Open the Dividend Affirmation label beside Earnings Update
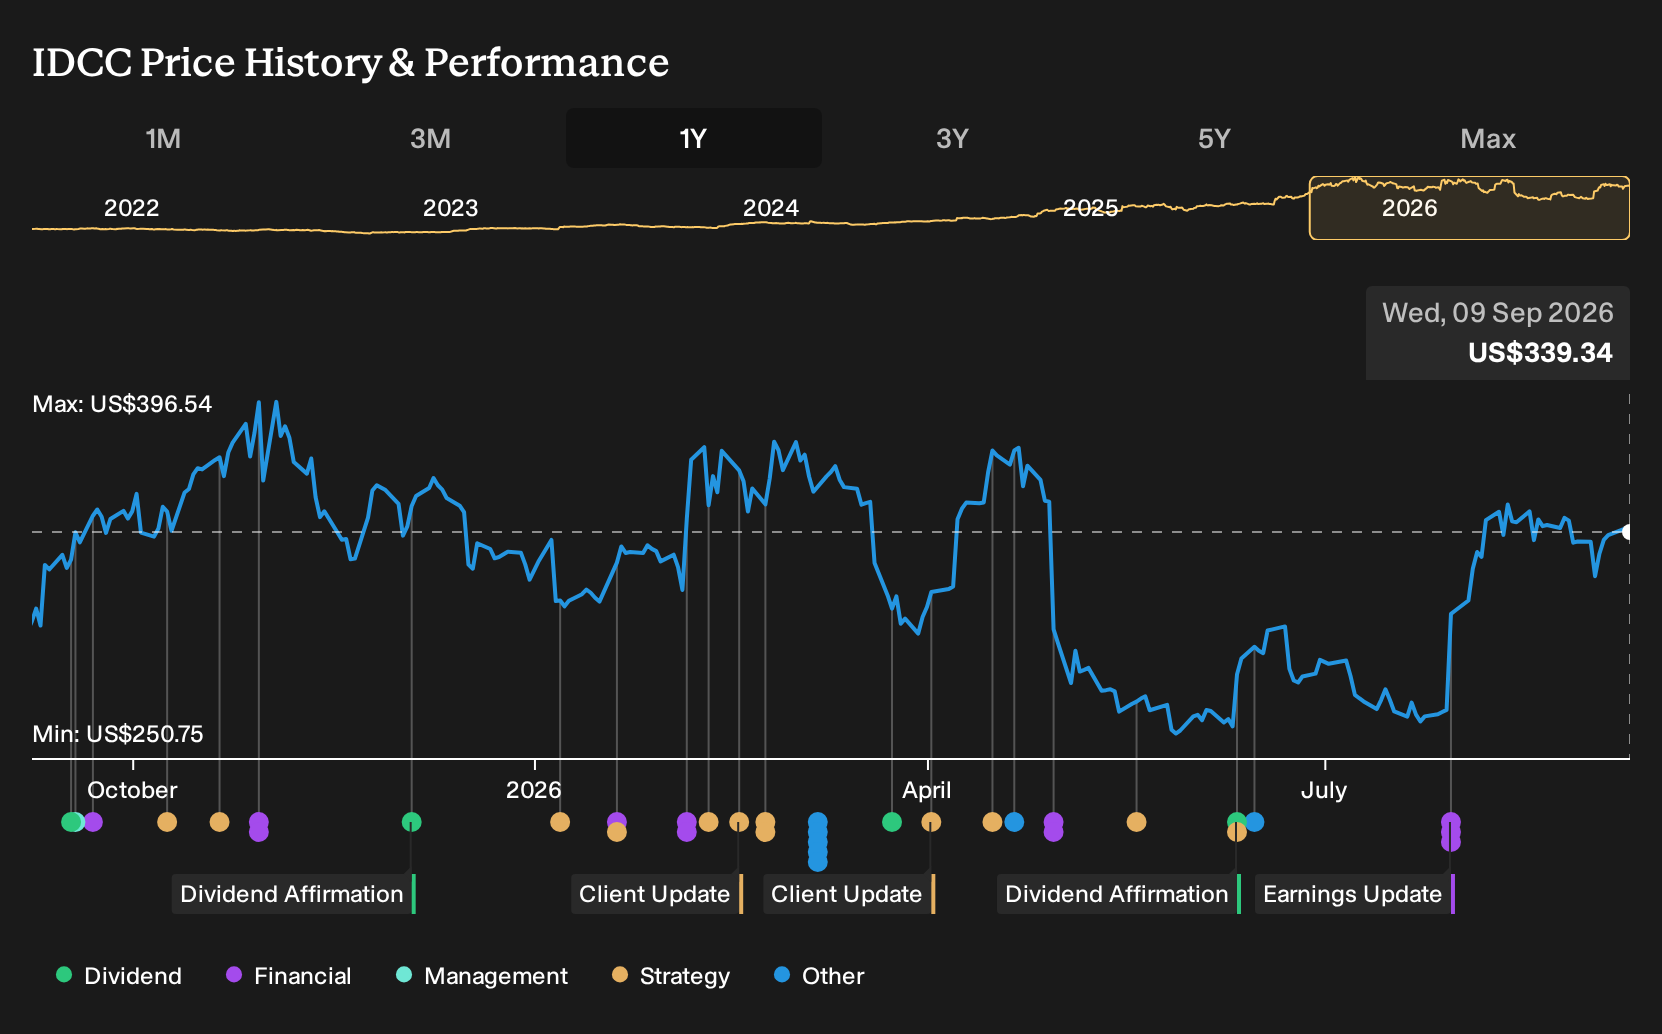 point(1119,894)
